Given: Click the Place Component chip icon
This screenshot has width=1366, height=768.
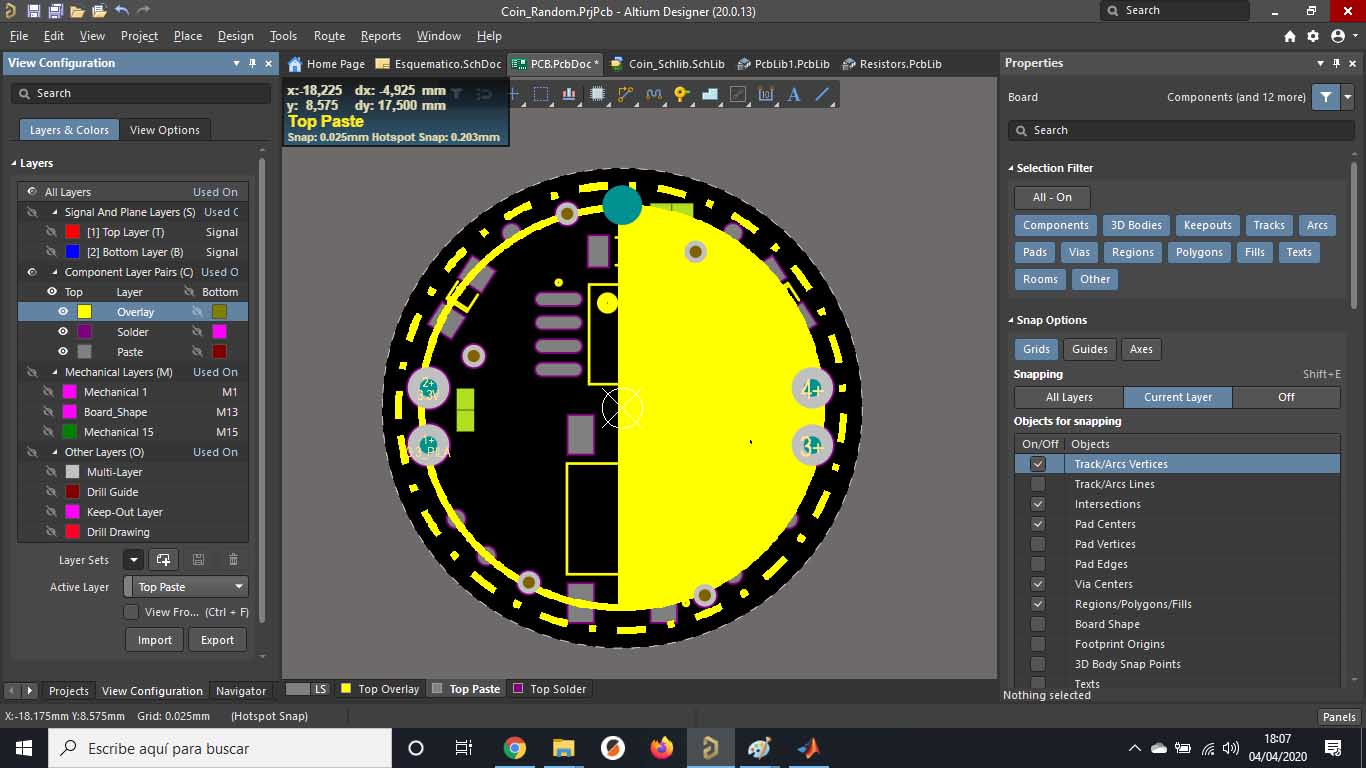Looking at the screenshot, I should pyautogui.click(x=597, y=95).
